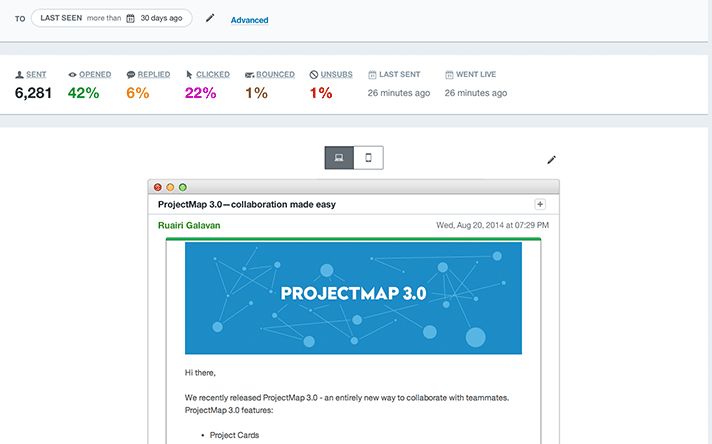The image size is (712, 444).
Task: Click the calendar icon in the filter
Action: pyautogui.click(x=130, y=19)
